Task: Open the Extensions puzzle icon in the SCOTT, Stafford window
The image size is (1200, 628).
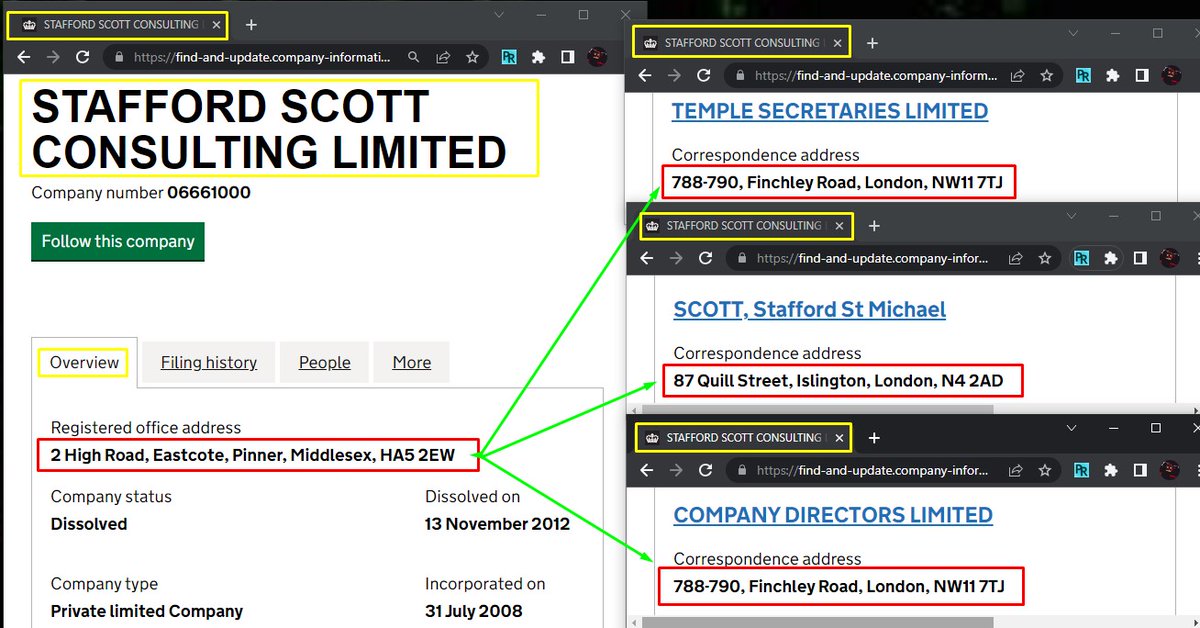Action: click(1110, 258)
